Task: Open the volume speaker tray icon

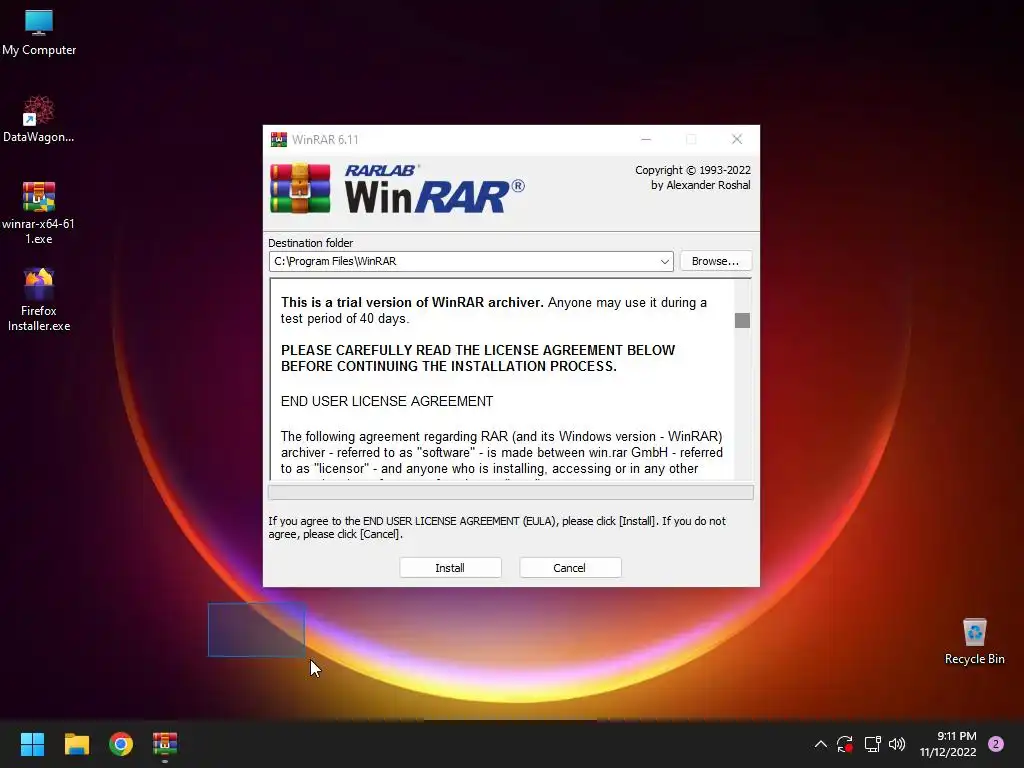Action: pos(897,744)
